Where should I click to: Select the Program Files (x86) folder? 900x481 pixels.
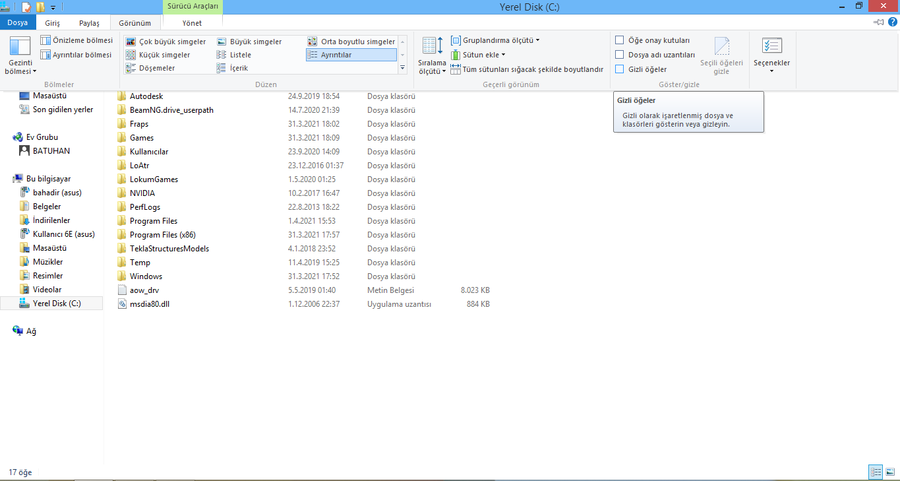point(162,235)
